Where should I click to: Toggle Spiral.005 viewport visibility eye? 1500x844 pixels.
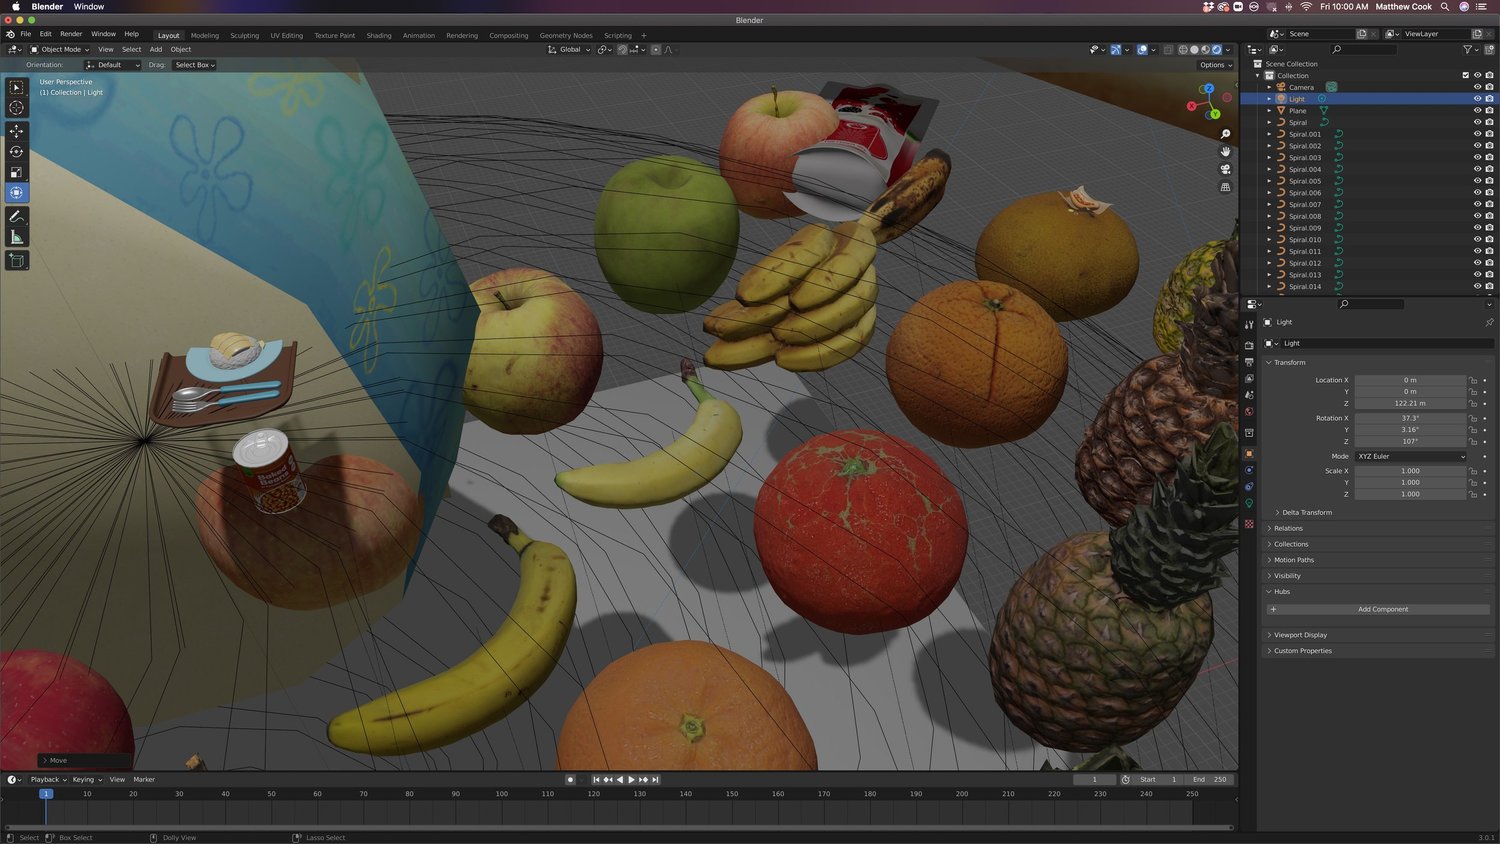1477,181
